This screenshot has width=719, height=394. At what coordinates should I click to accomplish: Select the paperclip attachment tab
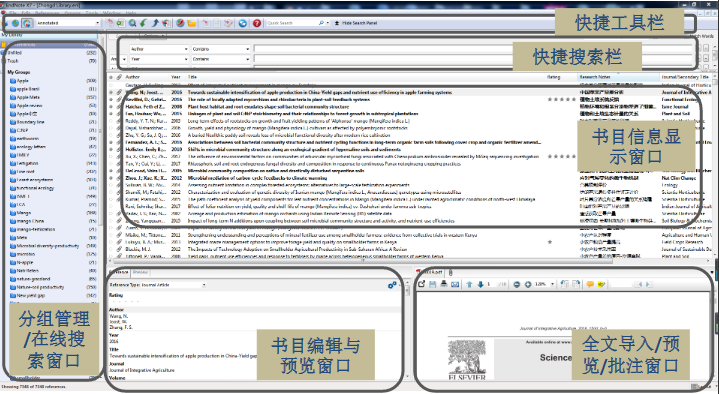click(x=451, y=272)
